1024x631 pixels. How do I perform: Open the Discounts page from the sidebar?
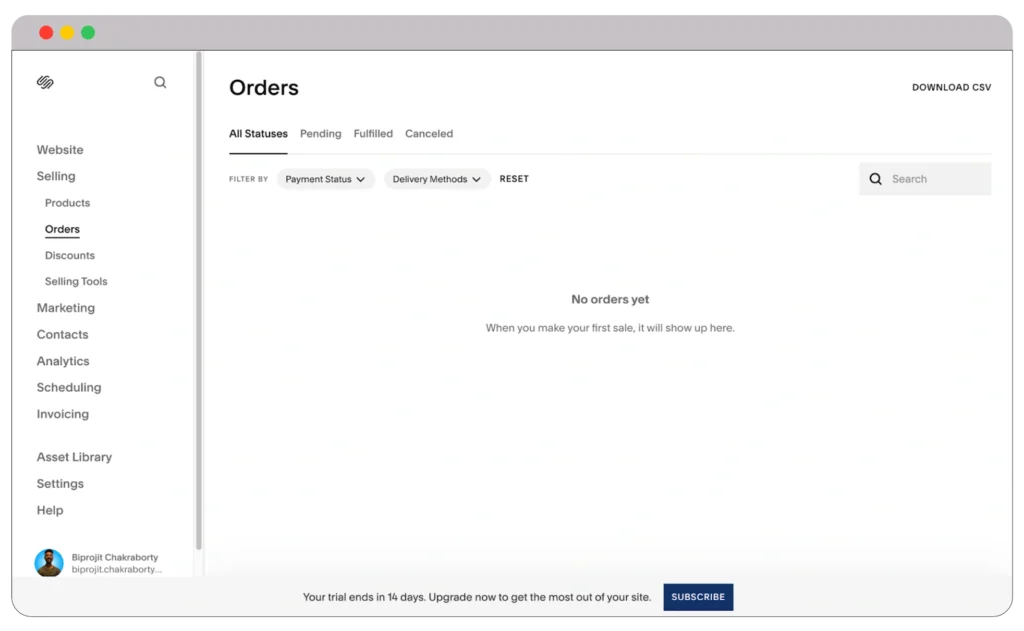tap(69, 255)
